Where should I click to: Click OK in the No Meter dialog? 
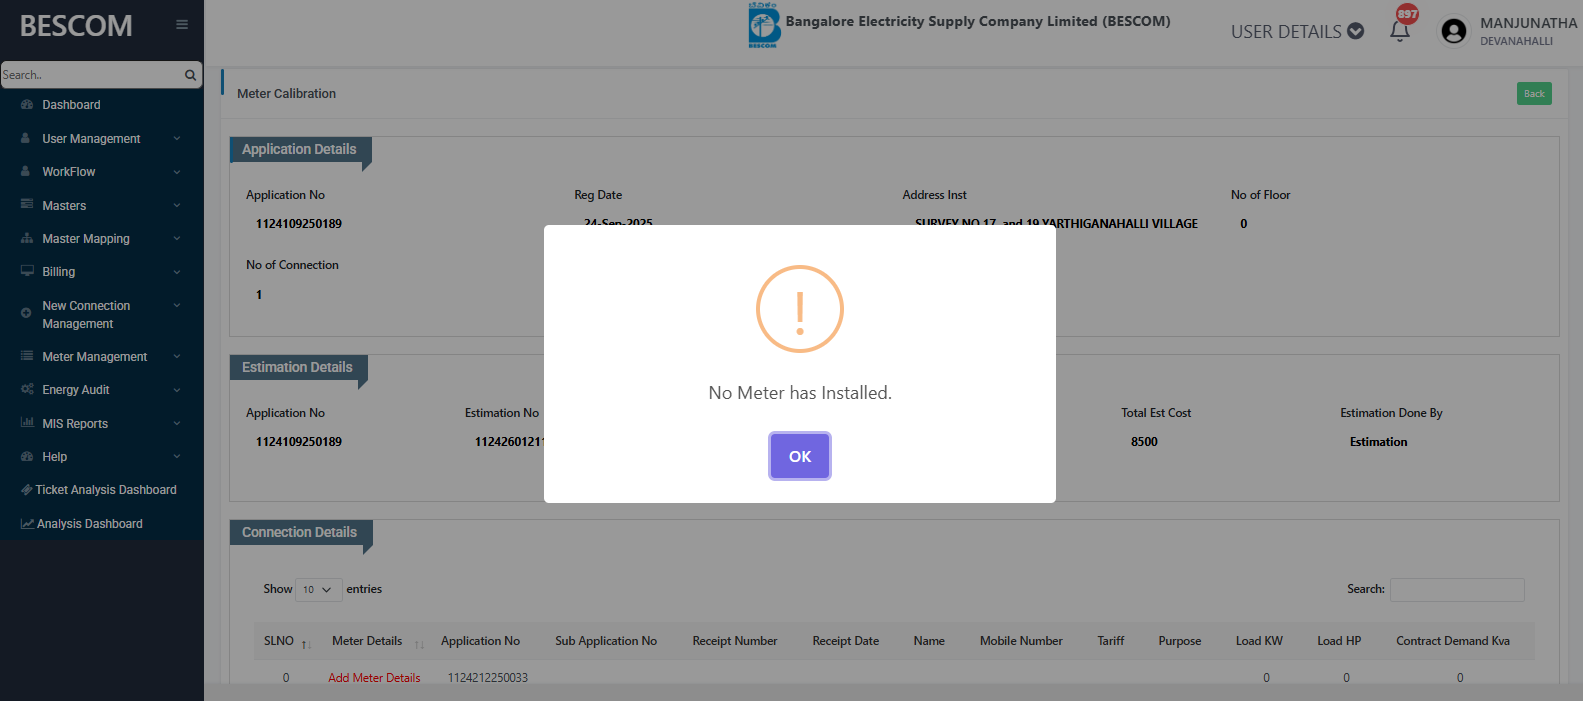(x=800, y=456)
